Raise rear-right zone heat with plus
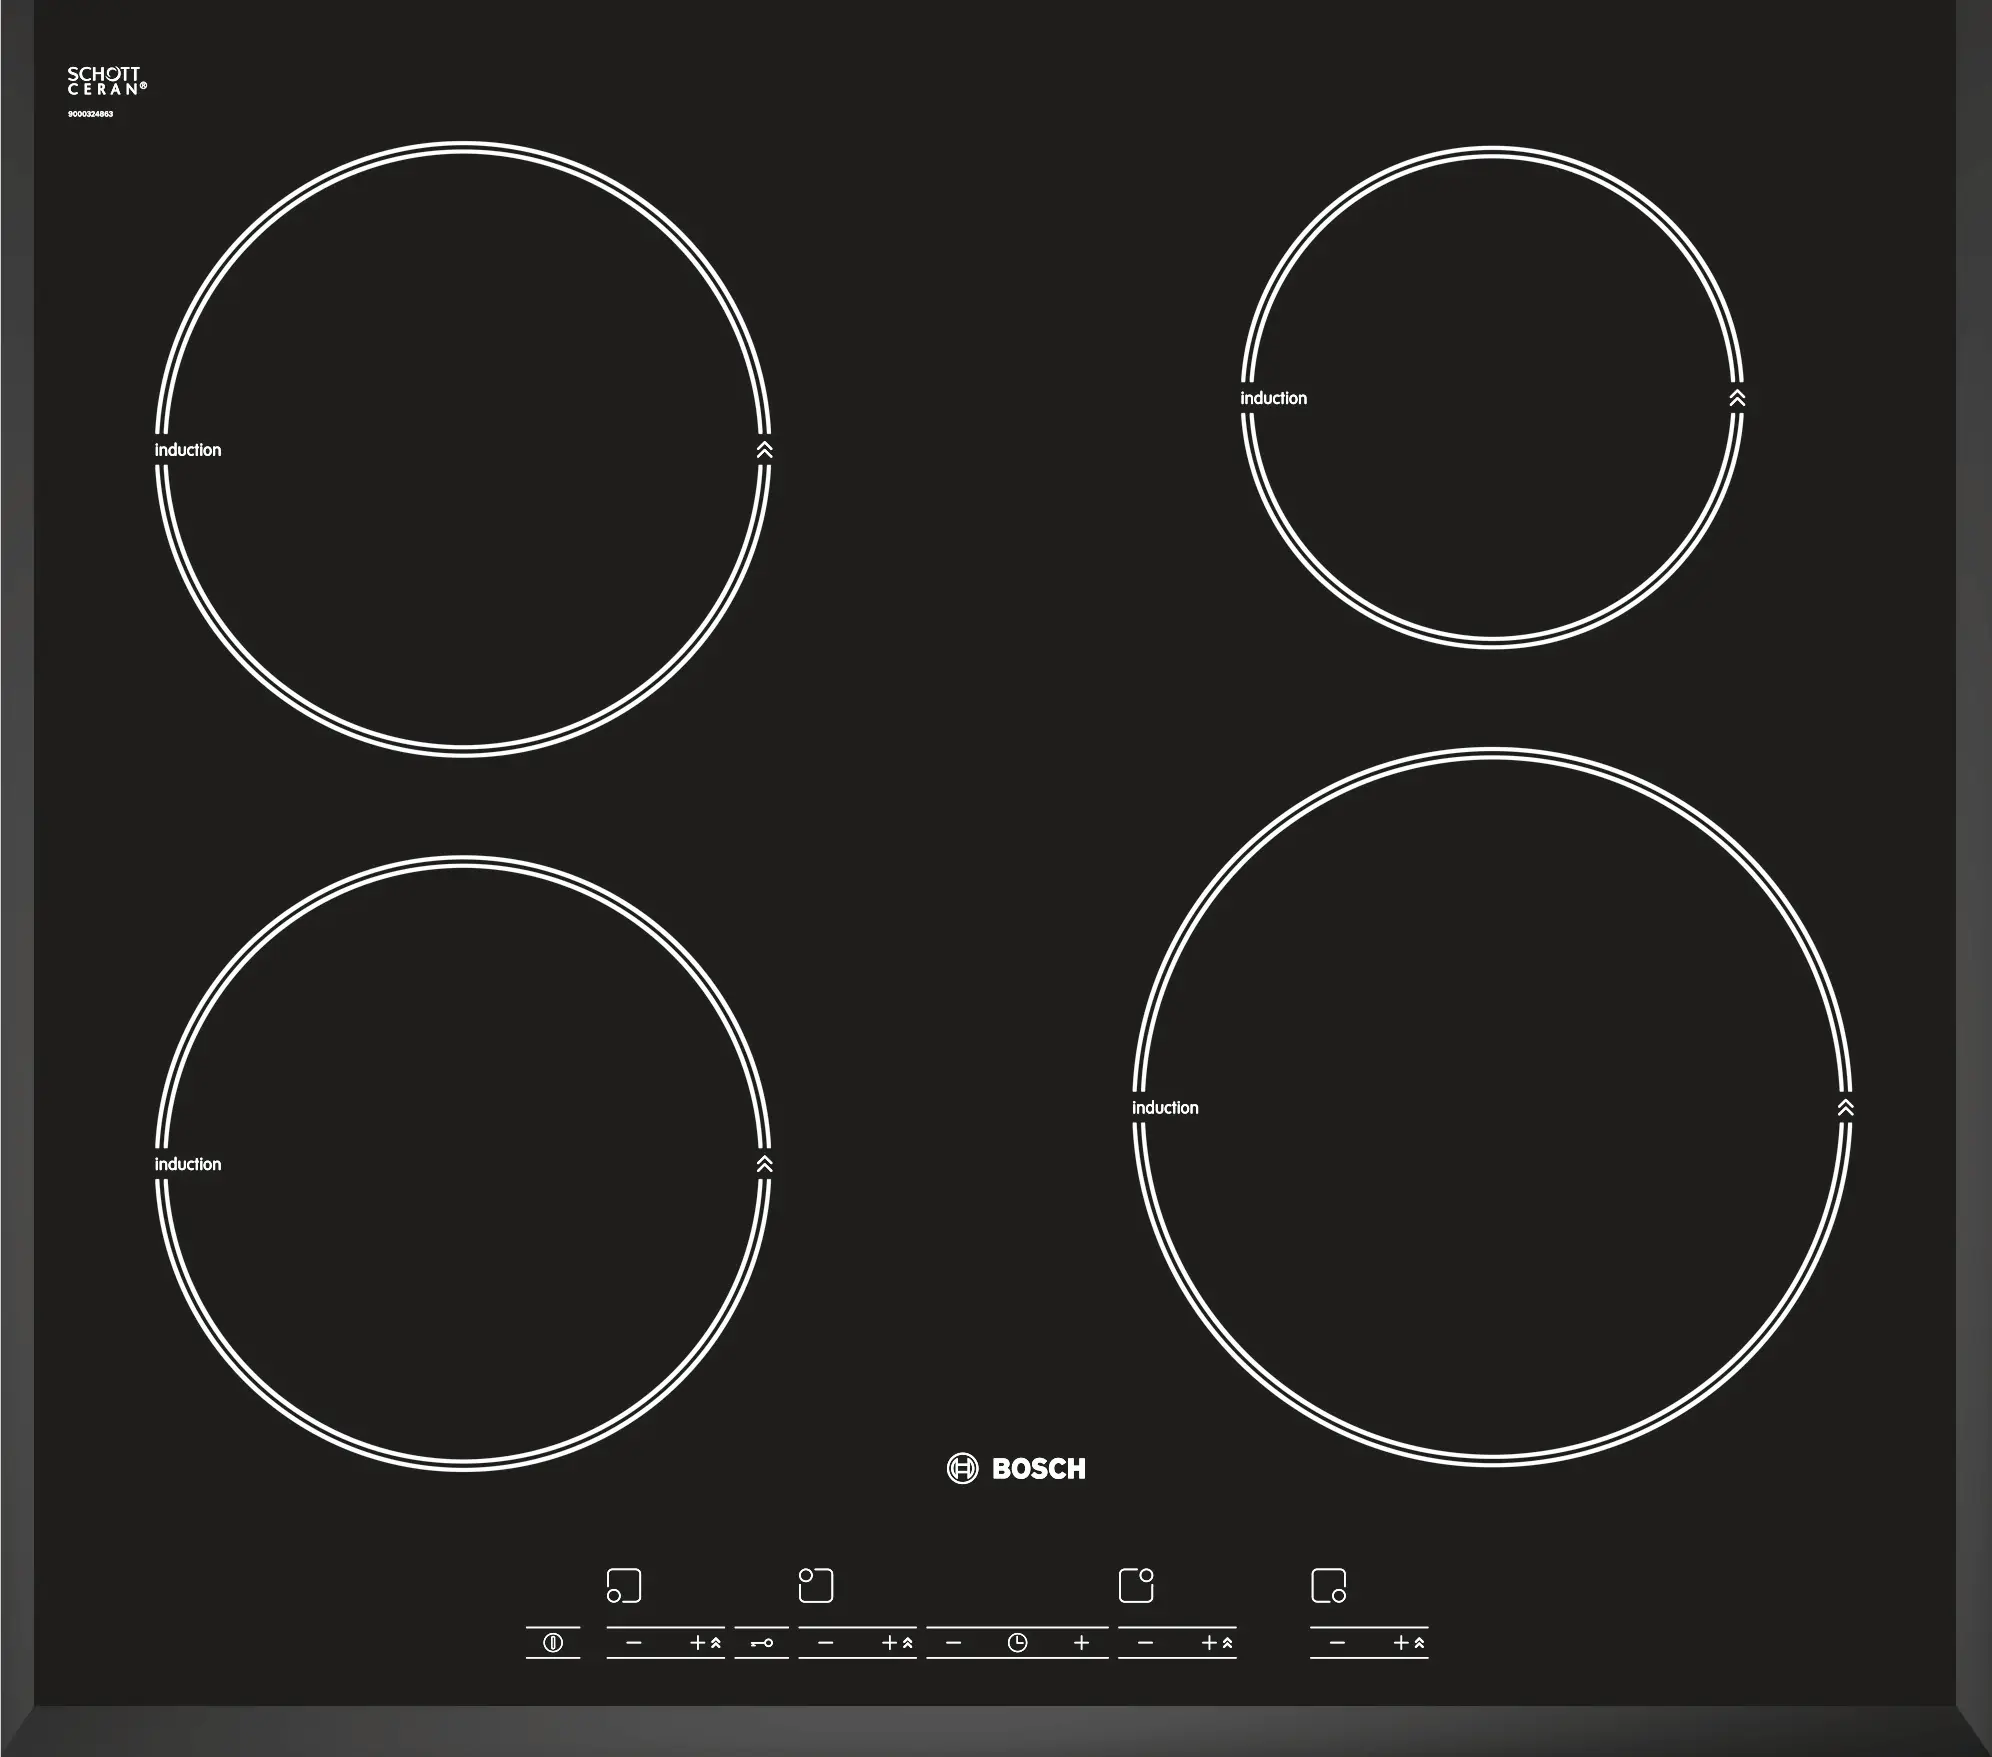The image size is (1992, 1757). pos(1211,1642)
